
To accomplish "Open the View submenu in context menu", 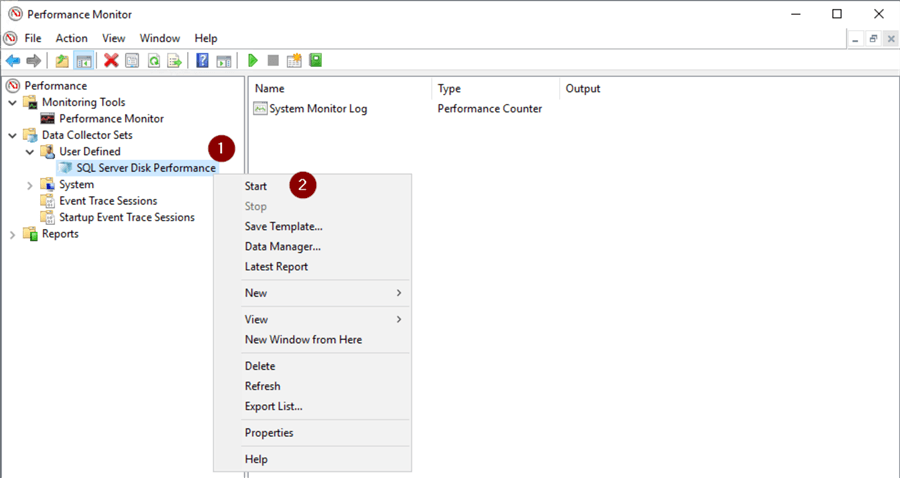I will point(325,320).
